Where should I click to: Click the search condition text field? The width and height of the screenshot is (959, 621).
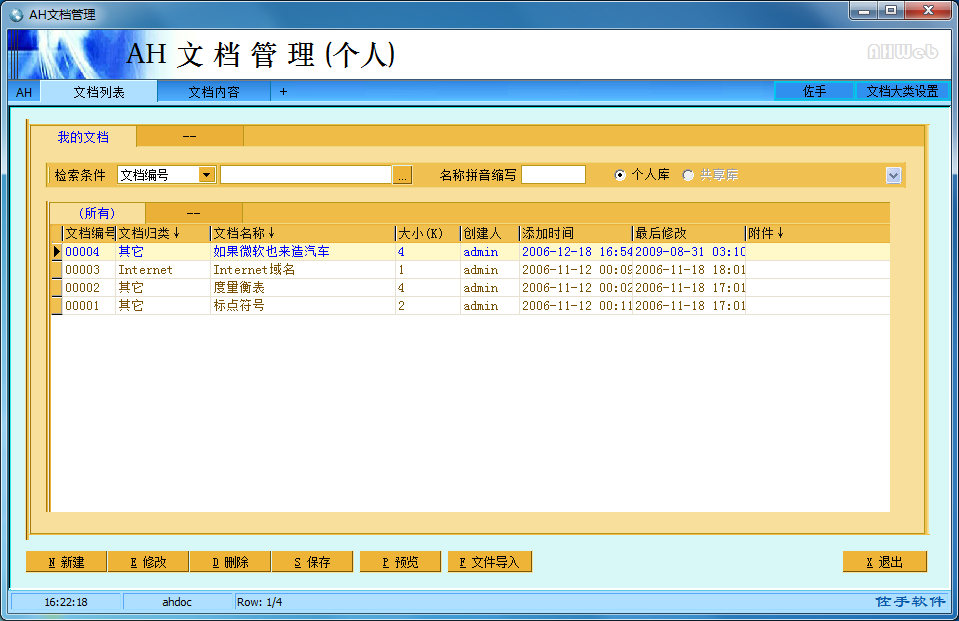tap(306, 175)
